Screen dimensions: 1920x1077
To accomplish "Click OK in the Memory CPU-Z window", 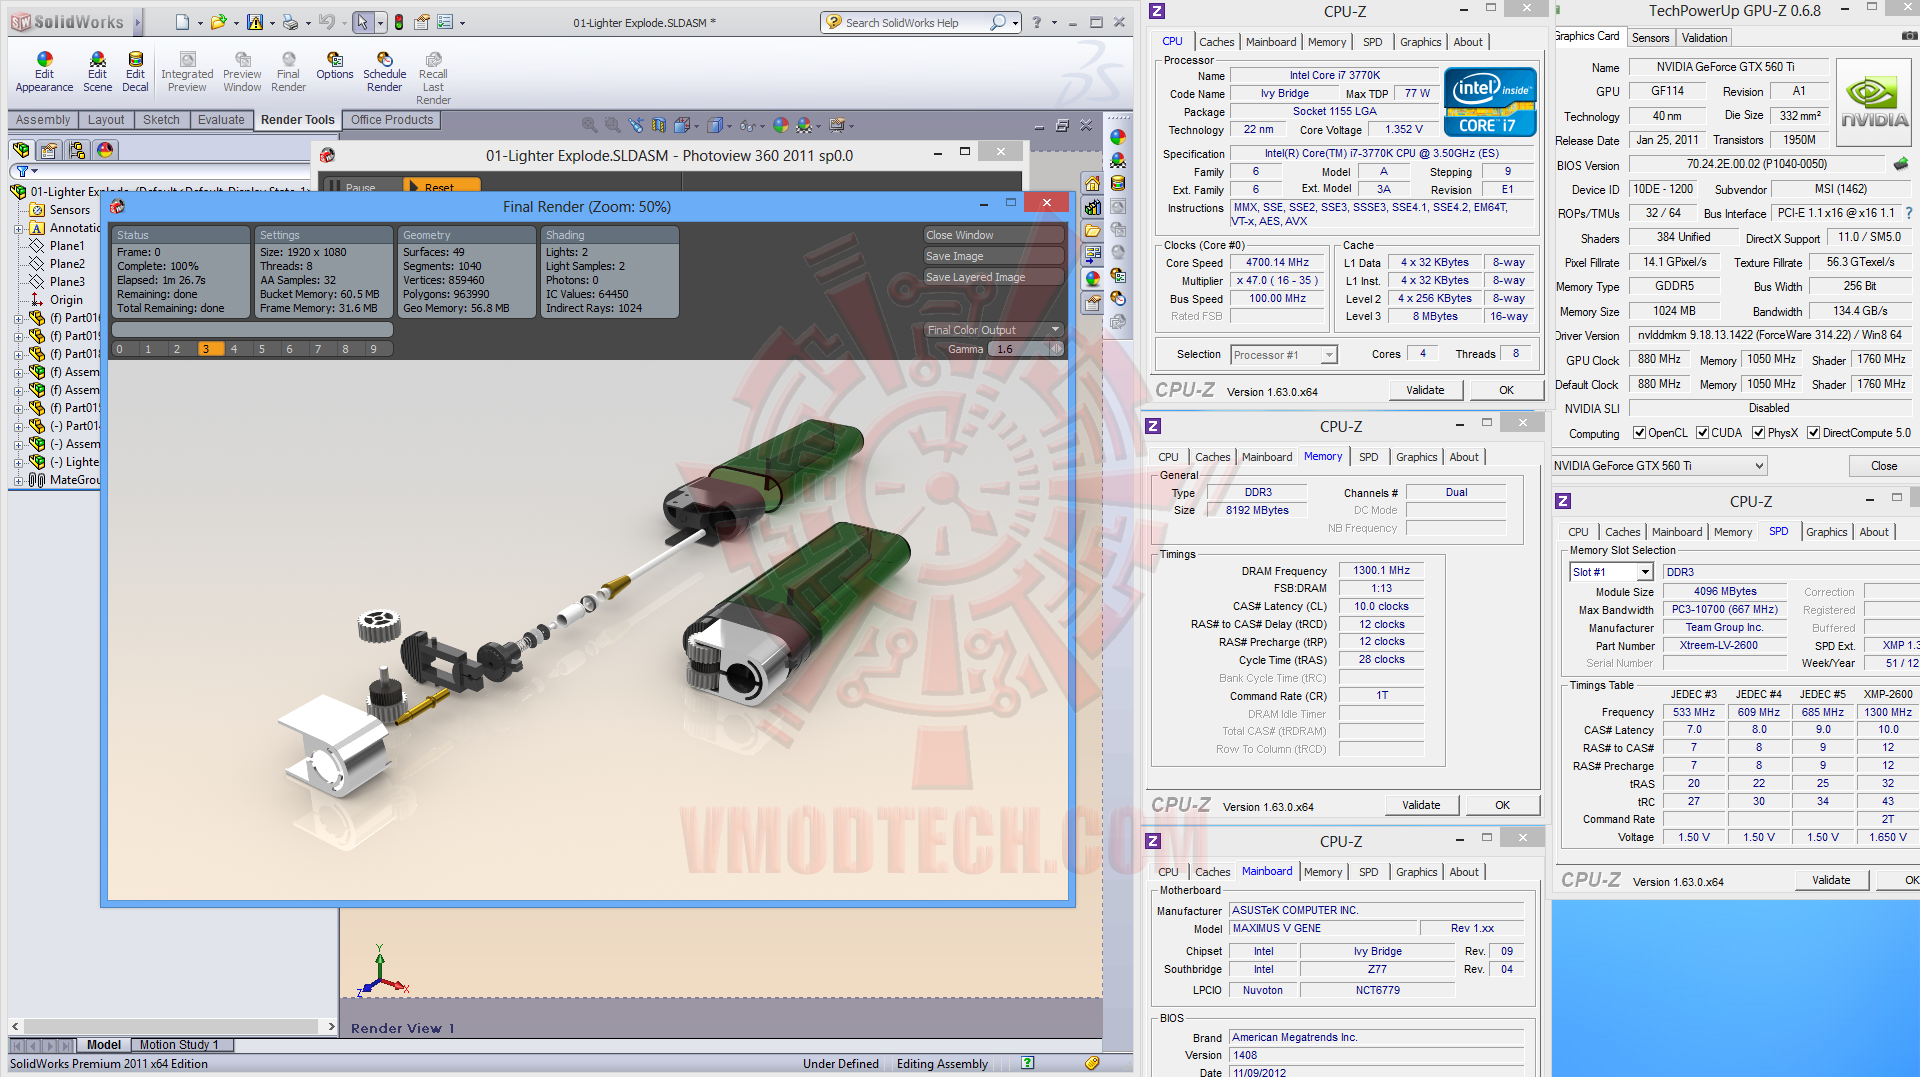I will pos(1502,805).
